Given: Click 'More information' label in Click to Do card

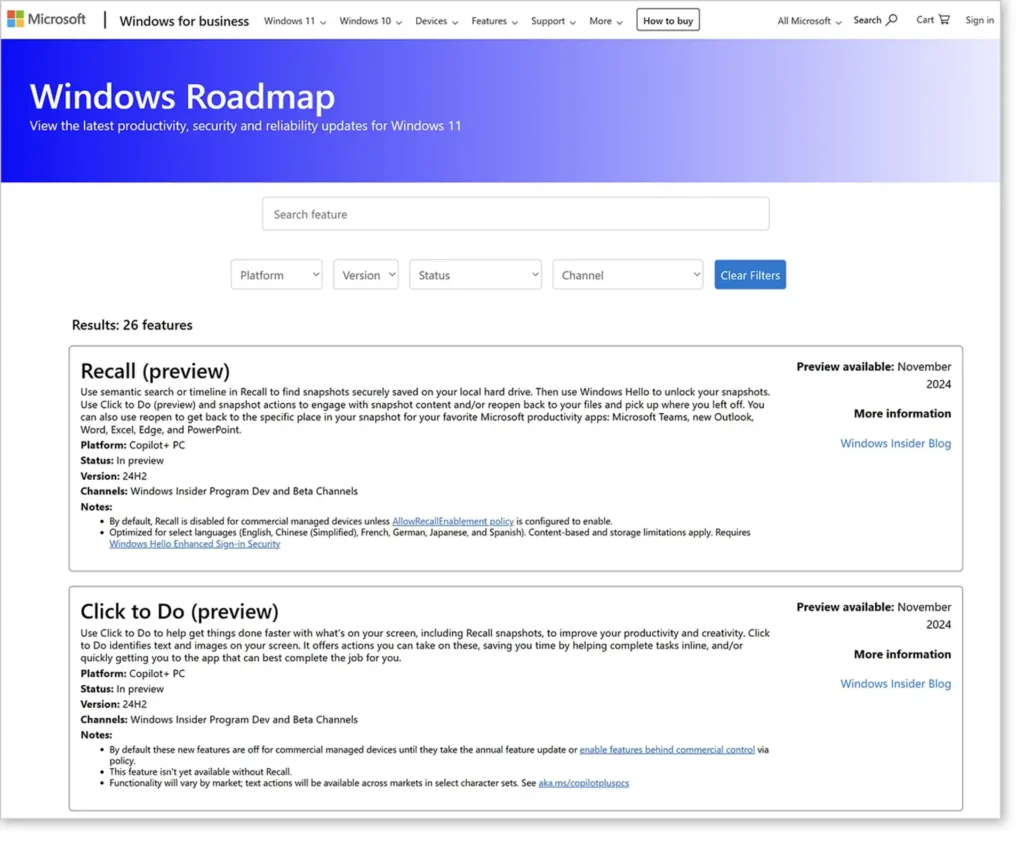Looking at the screenshot, I should [902, 654].
